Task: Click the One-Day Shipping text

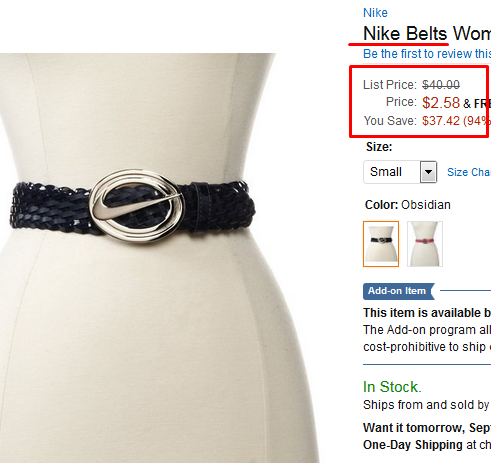Action: [413, 445]
